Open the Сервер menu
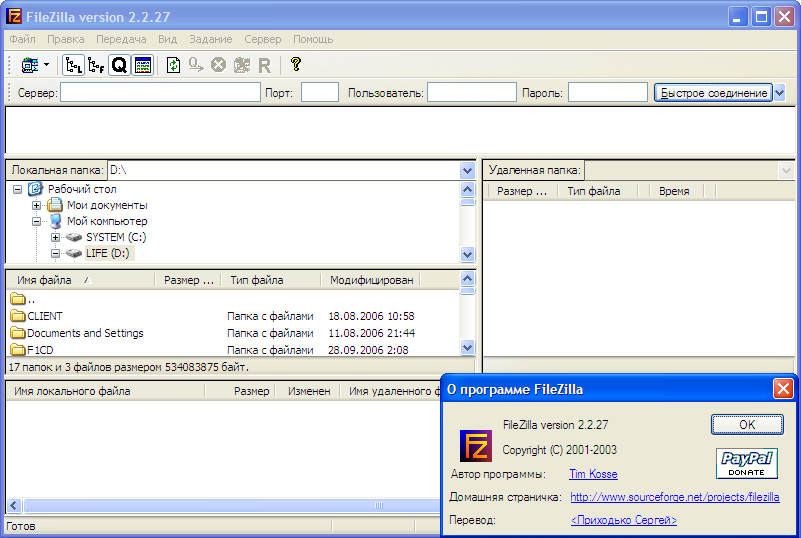This screenshot has width=801, height=538. click(x=263, y=39)
